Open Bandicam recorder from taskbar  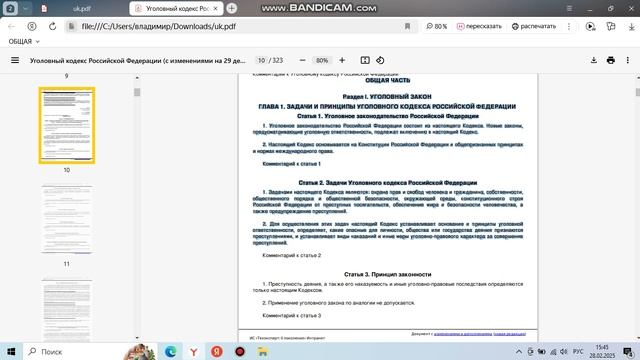pos(240,351)
